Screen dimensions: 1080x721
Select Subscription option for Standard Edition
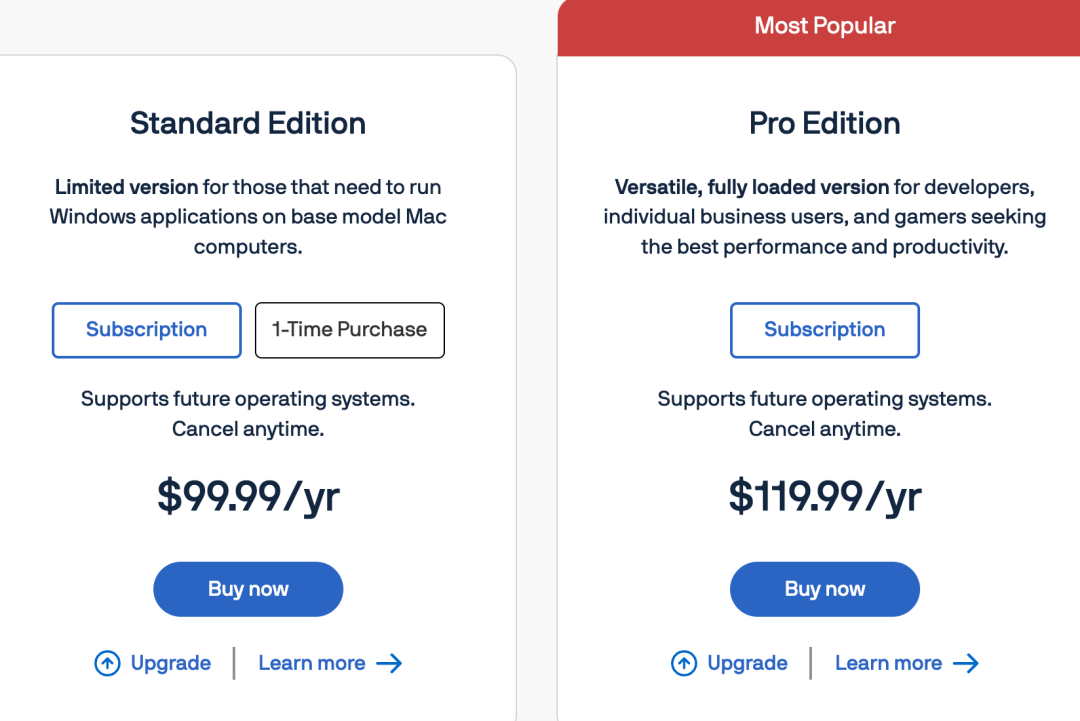click(x=146, y=330)
